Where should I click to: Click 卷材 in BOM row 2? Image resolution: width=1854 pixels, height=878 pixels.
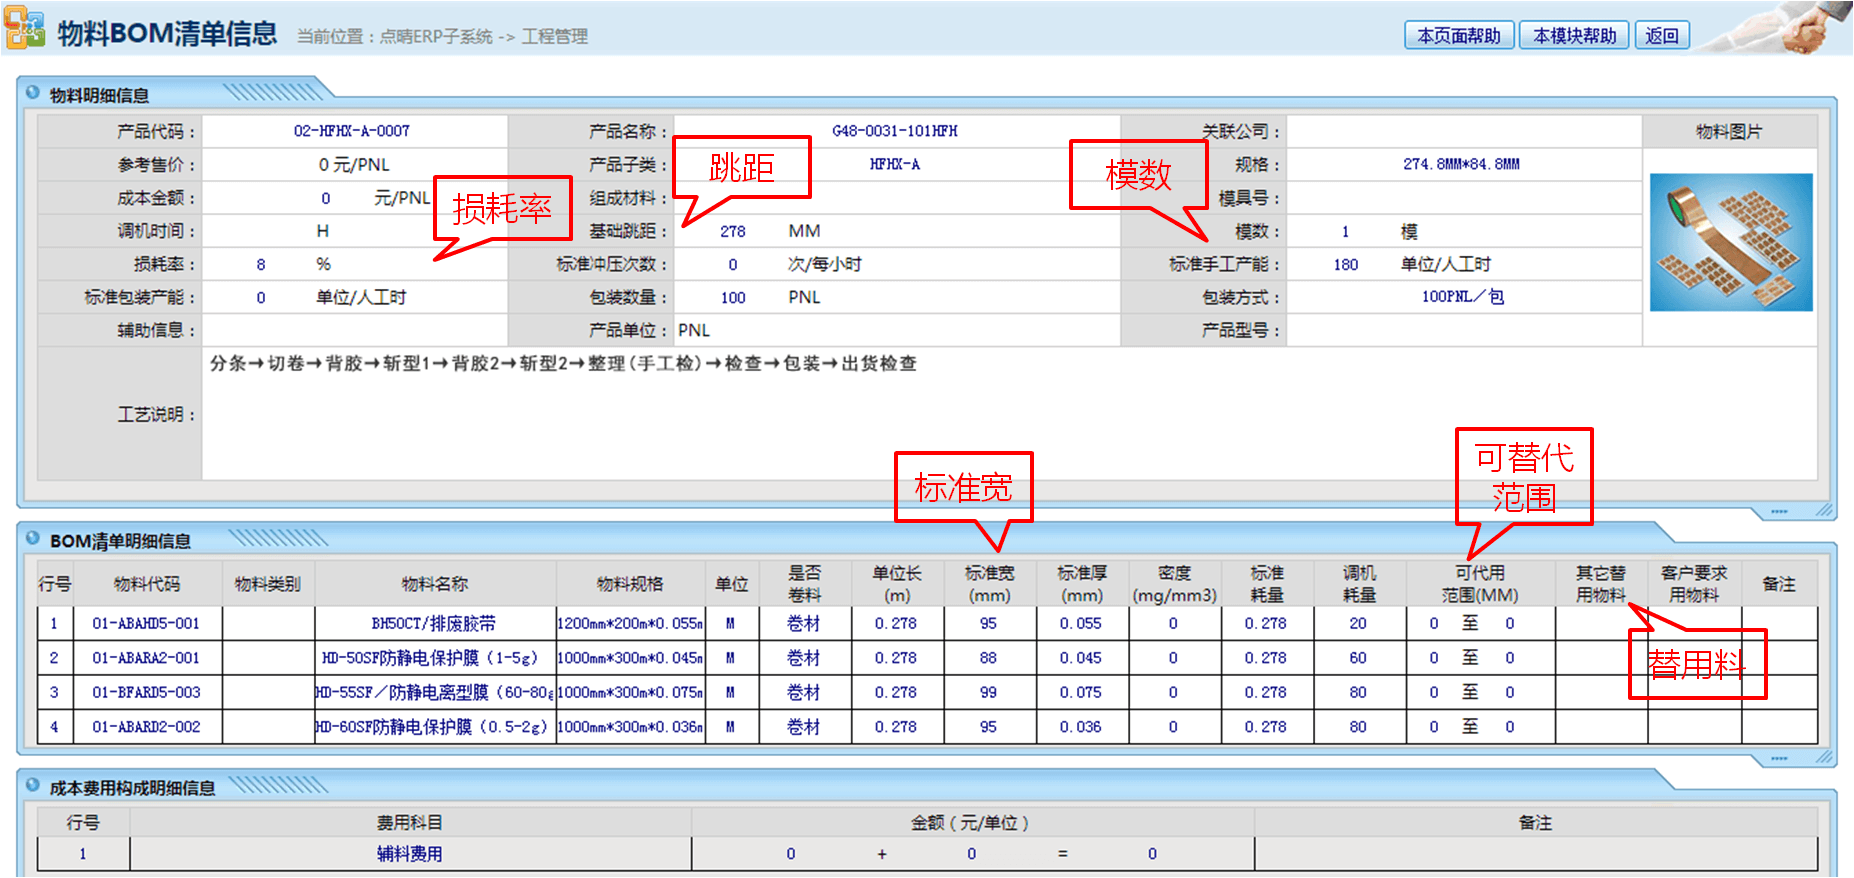coord(803,658)
